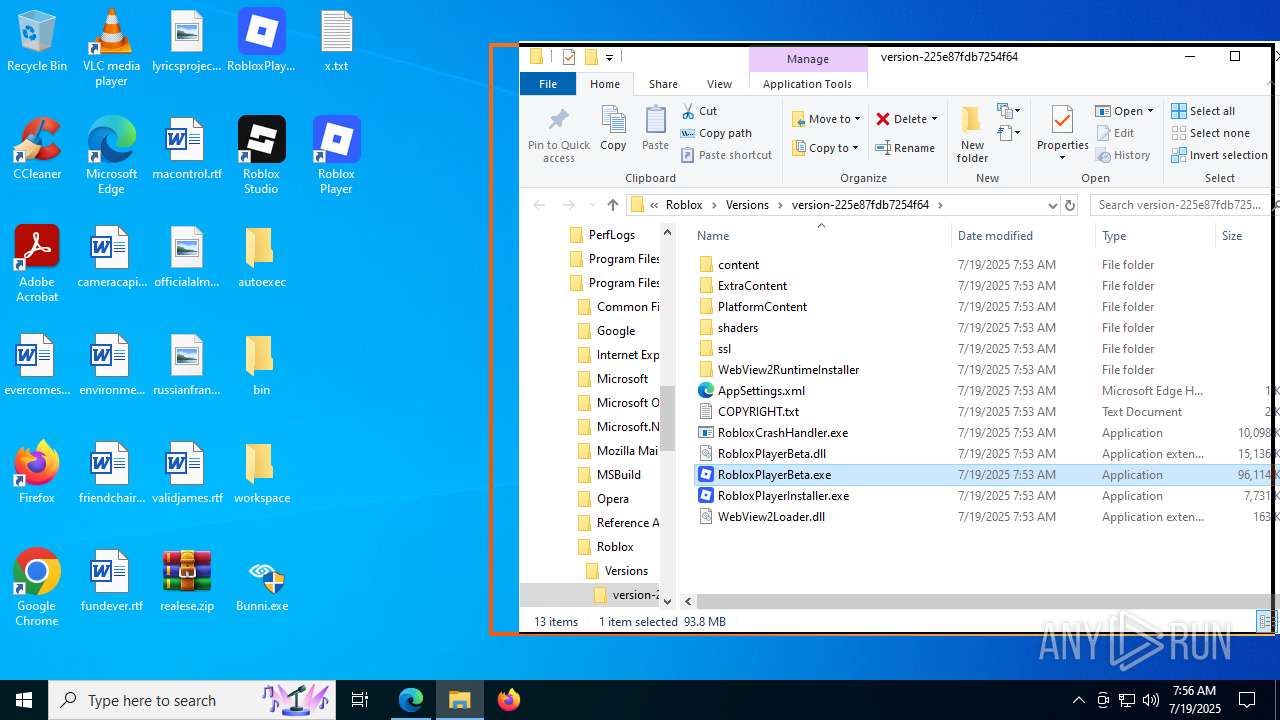Click the navigation pane vertical scrollbar
Viewport: 1280px width, 720px height.
coord(667,416)
